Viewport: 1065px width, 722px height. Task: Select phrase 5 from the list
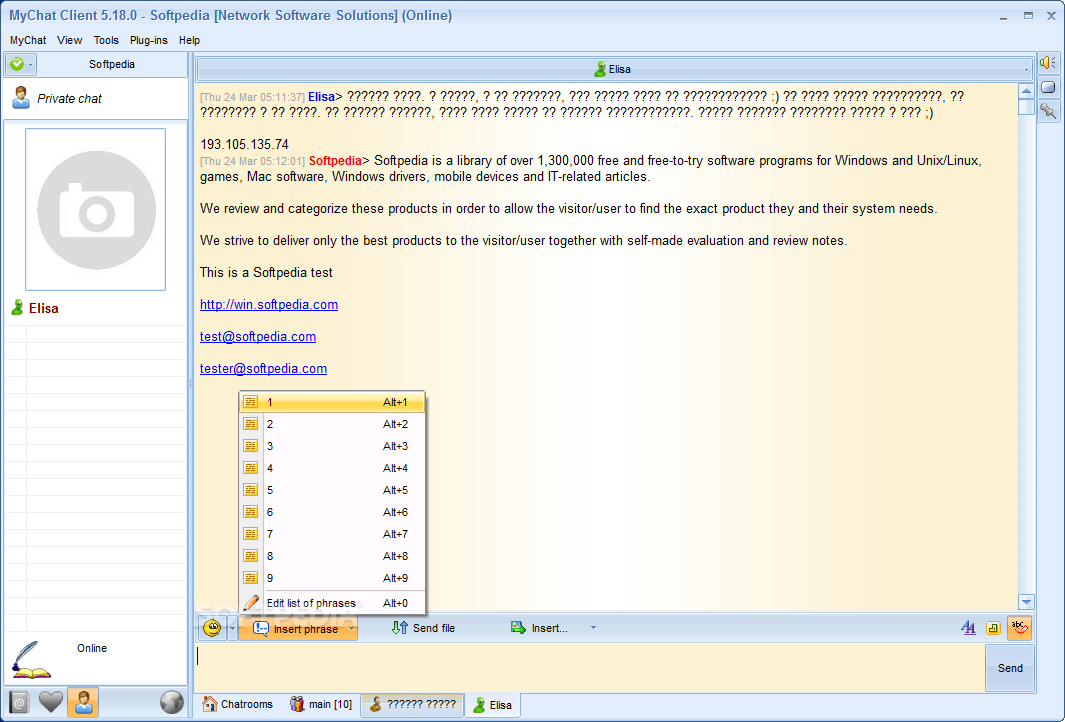click(332, 490)
